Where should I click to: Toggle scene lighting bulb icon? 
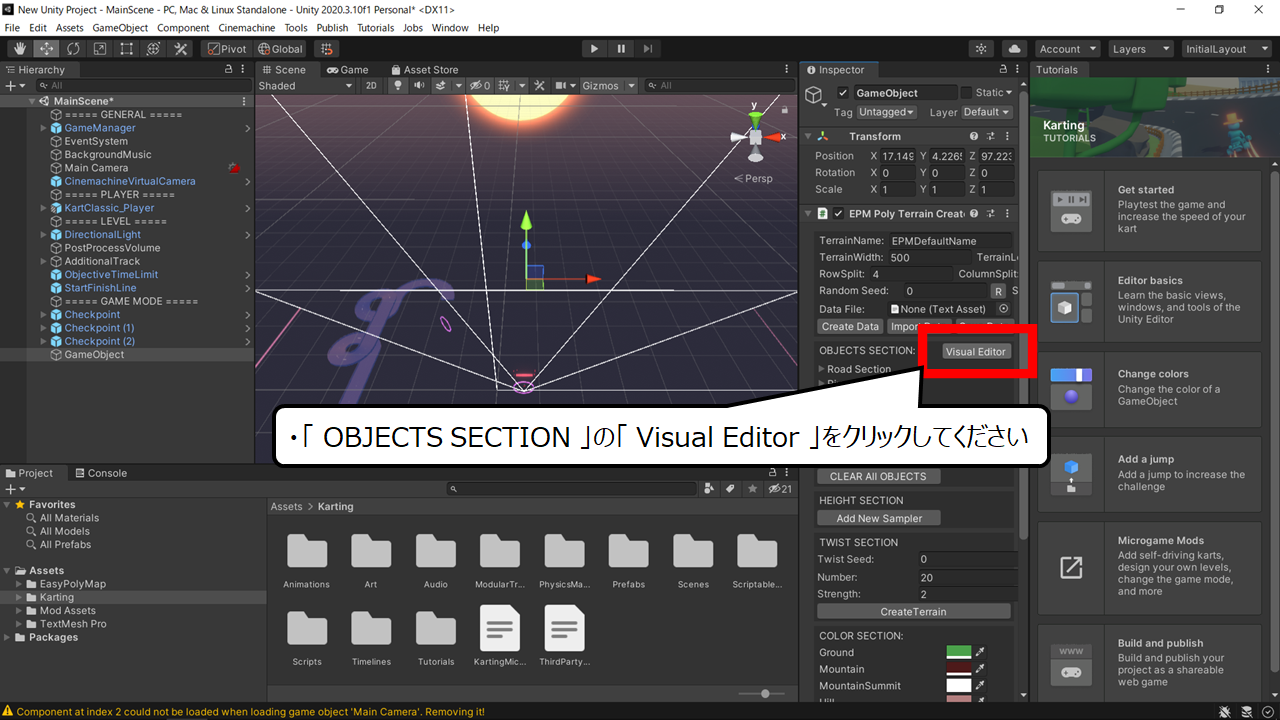397,86
